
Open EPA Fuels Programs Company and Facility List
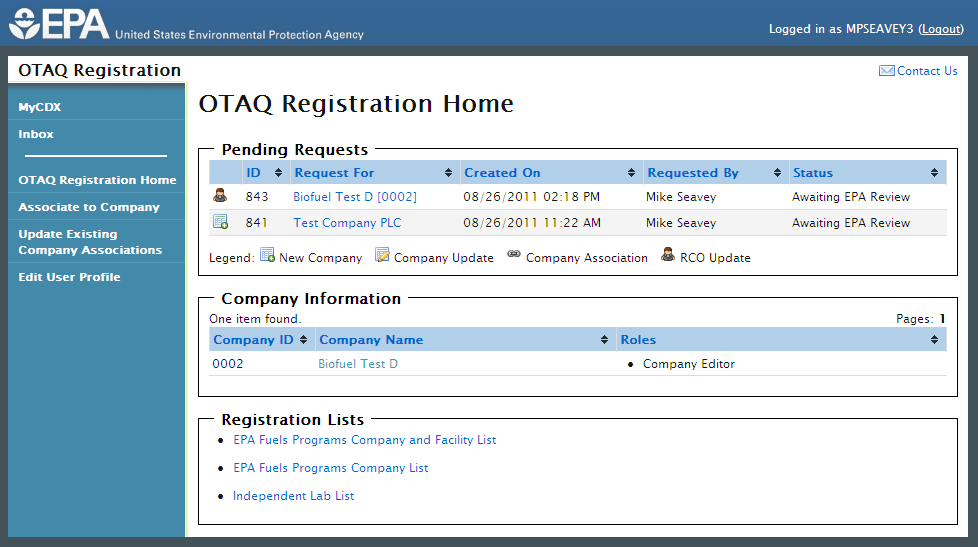pos(365,440)
